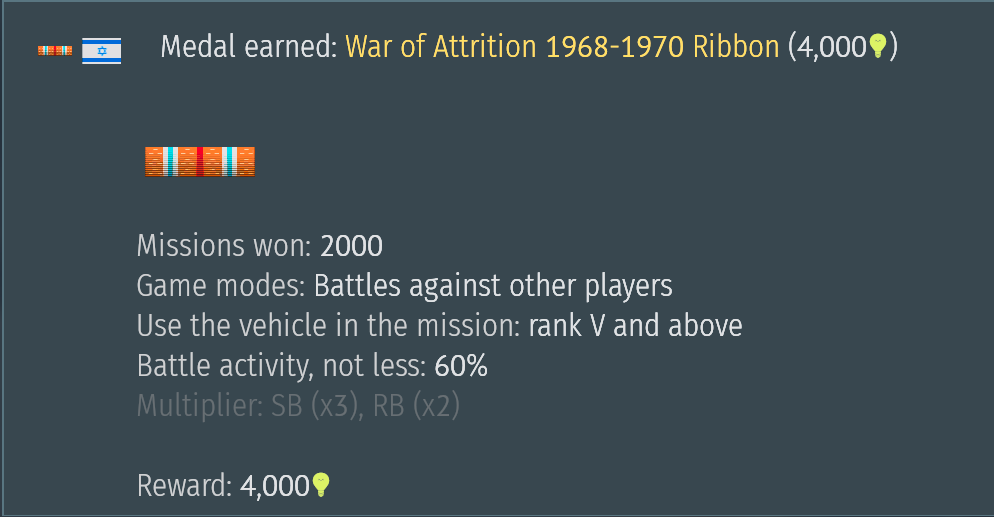Select the 60% battle activity value
Image resolution: width=994 pixels, height=517 pixels.
pos(461,366)
